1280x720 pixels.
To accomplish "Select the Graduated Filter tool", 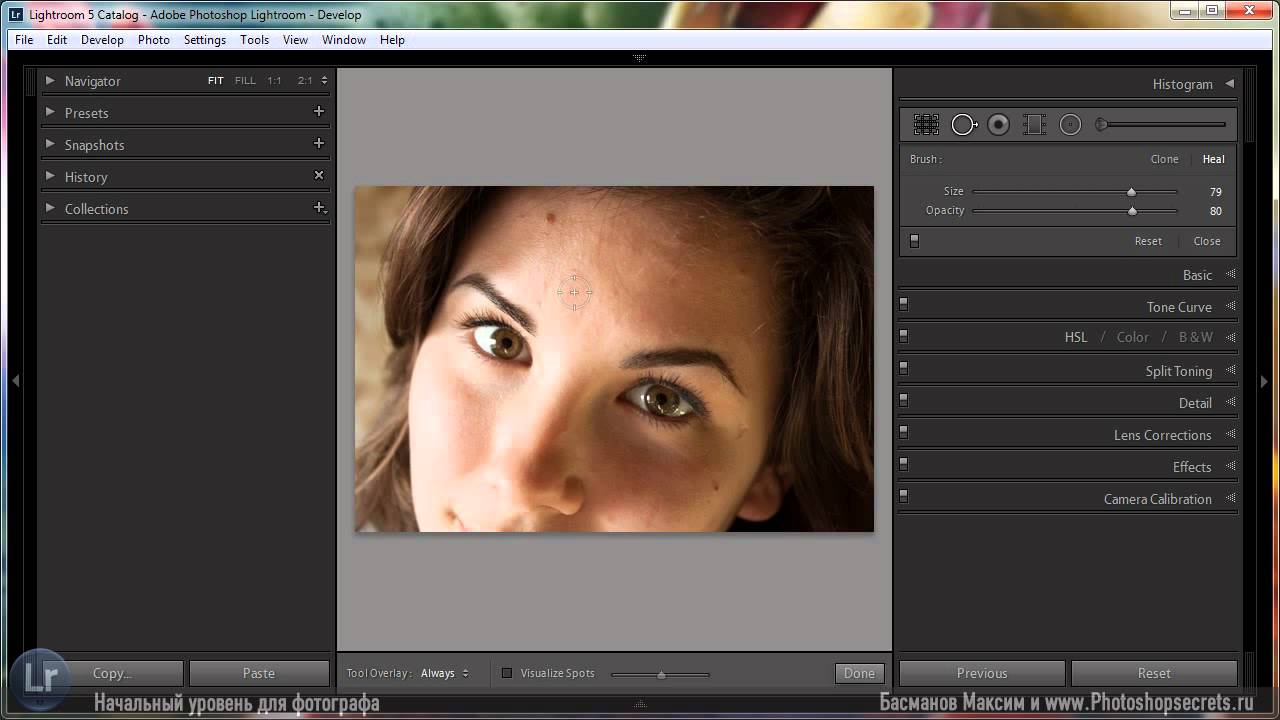I will tap(1034, 124).
